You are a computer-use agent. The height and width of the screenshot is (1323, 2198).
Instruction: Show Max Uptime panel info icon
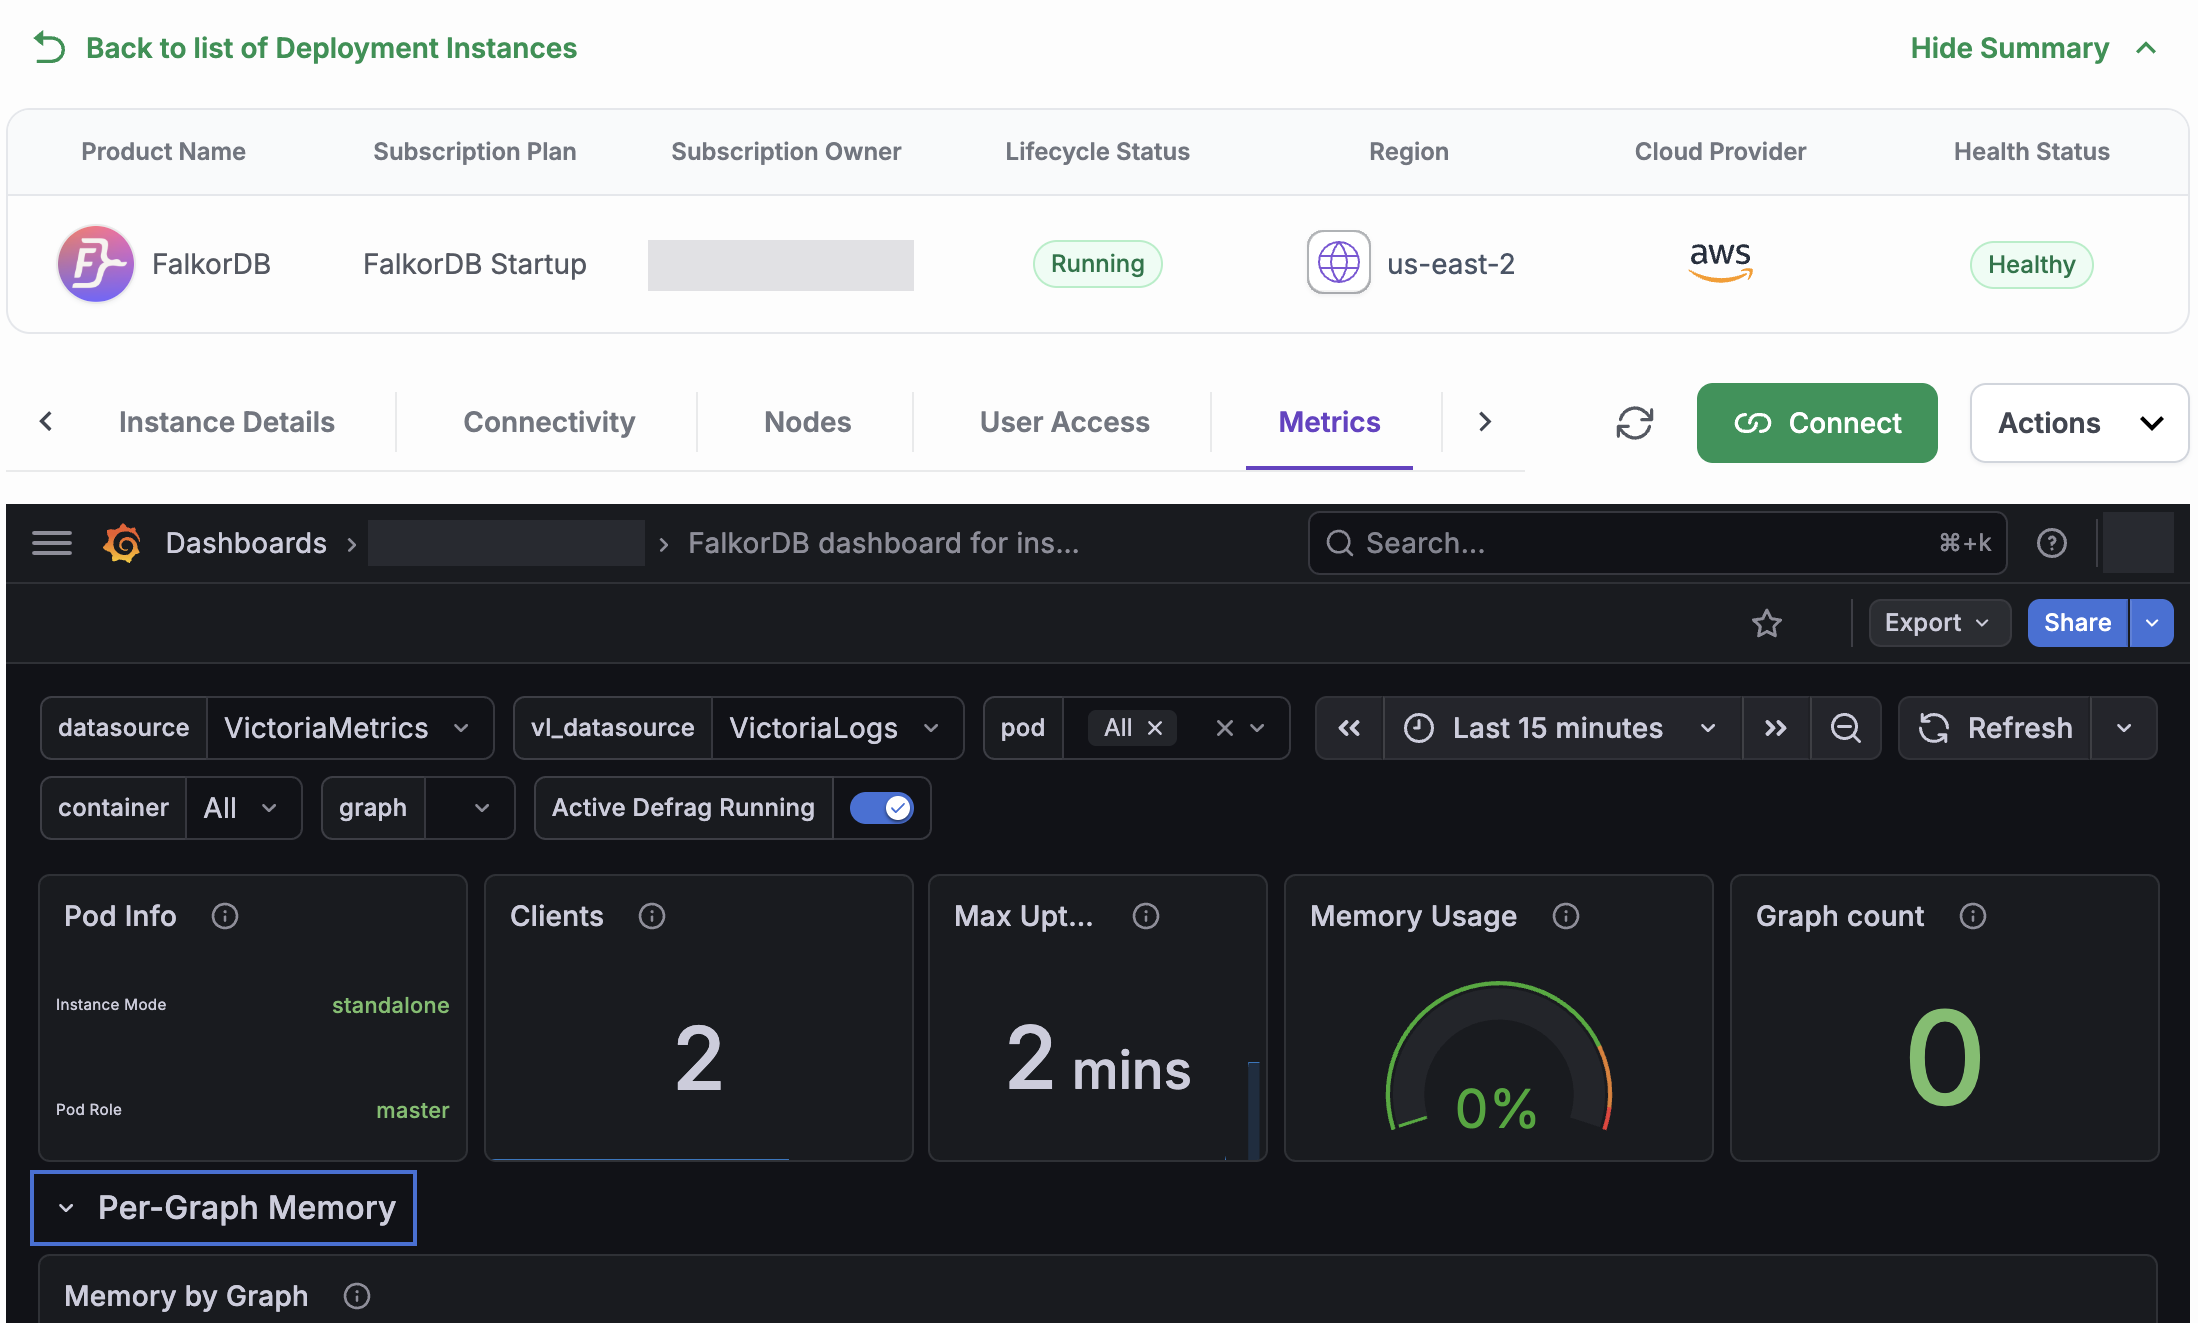[1146, 916]
